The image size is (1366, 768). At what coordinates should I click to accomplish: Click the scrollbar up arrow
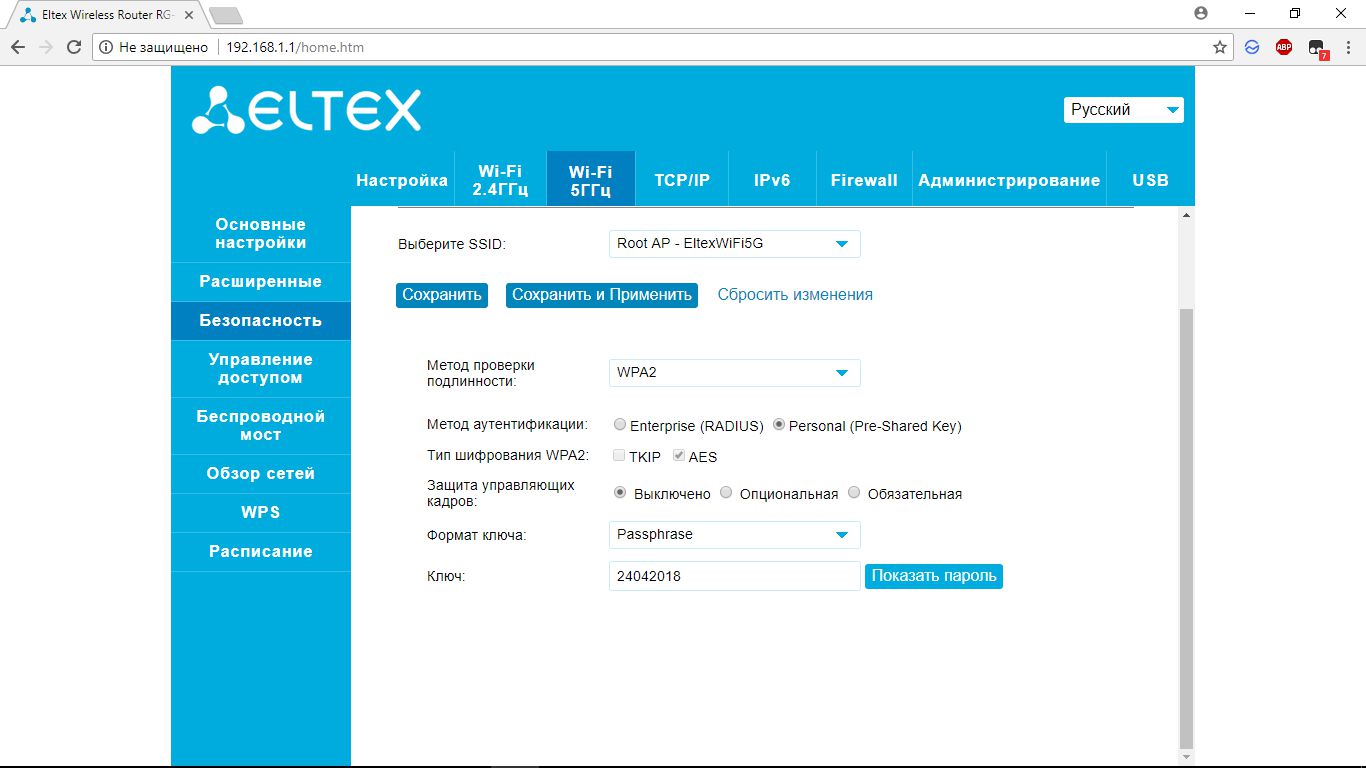1187,215
